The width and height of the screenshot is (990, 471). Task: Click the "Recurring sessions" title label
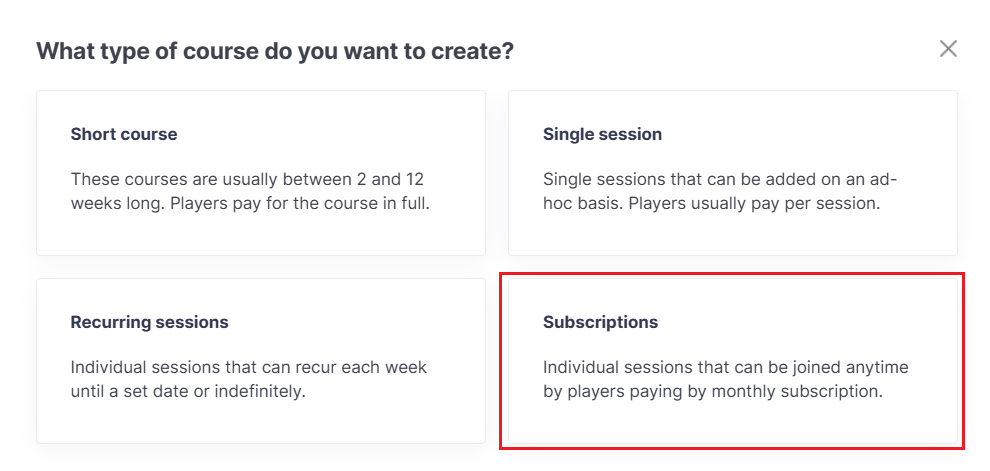pos(149,322)
